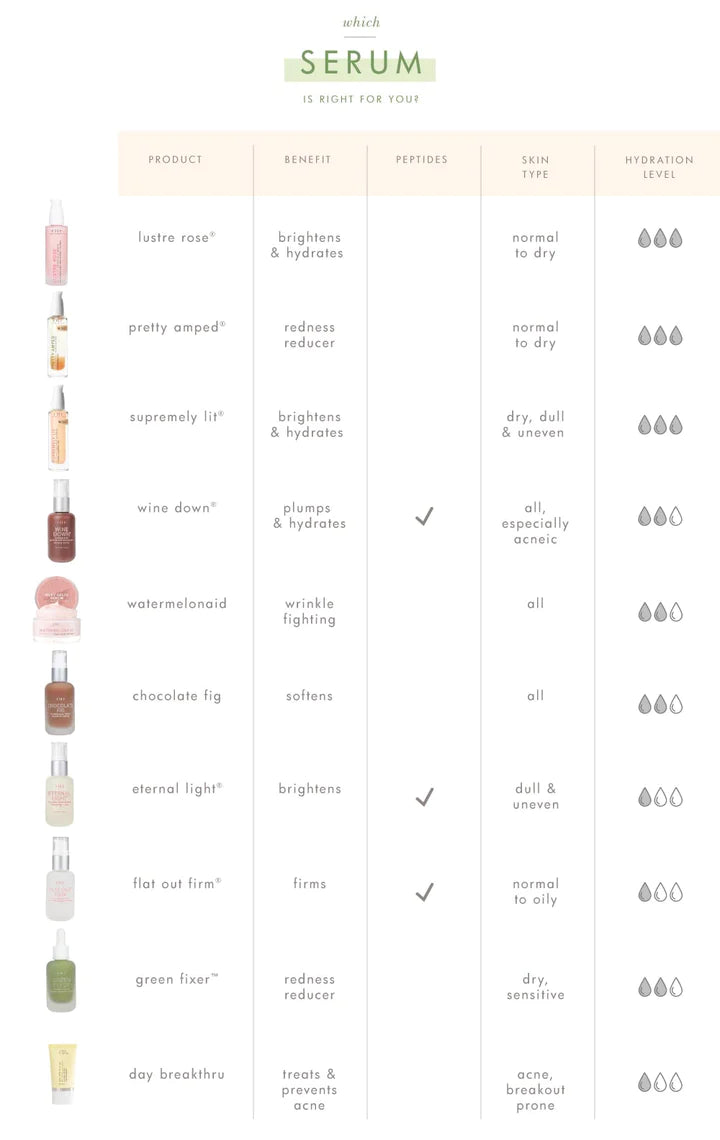Screen dimensions: 720x1140
Task: Select the lustre rose bottle image
Action: point(57,241)
